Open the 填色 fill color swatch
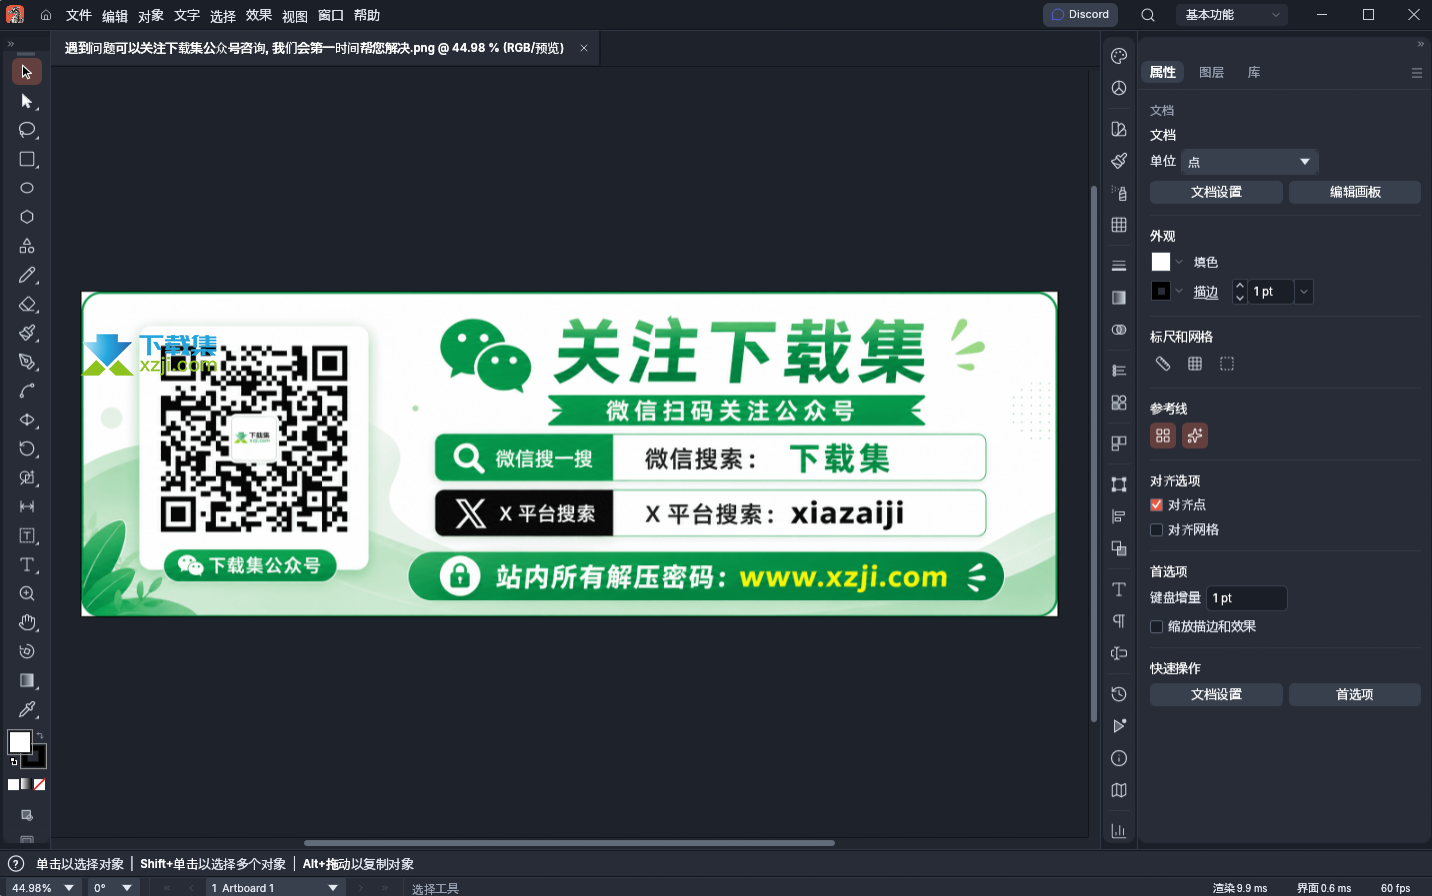 pos(1161,262)
